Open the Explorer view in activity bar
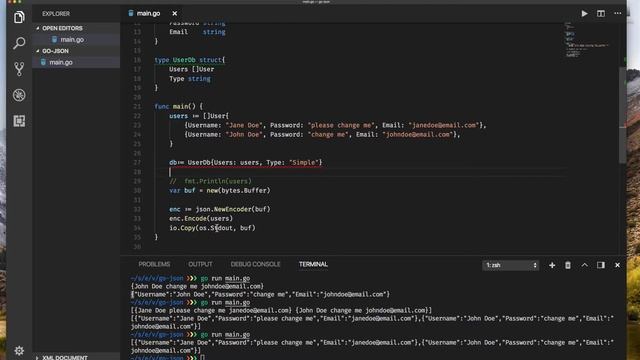 19,17
